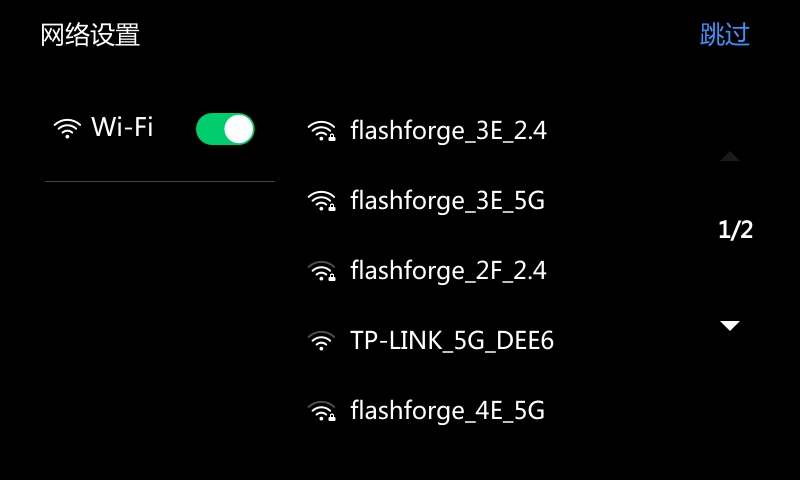Viewport: 800px width, 480px height.
Task: Skip network setup via the 跳过 link
Action: point(724,35)
